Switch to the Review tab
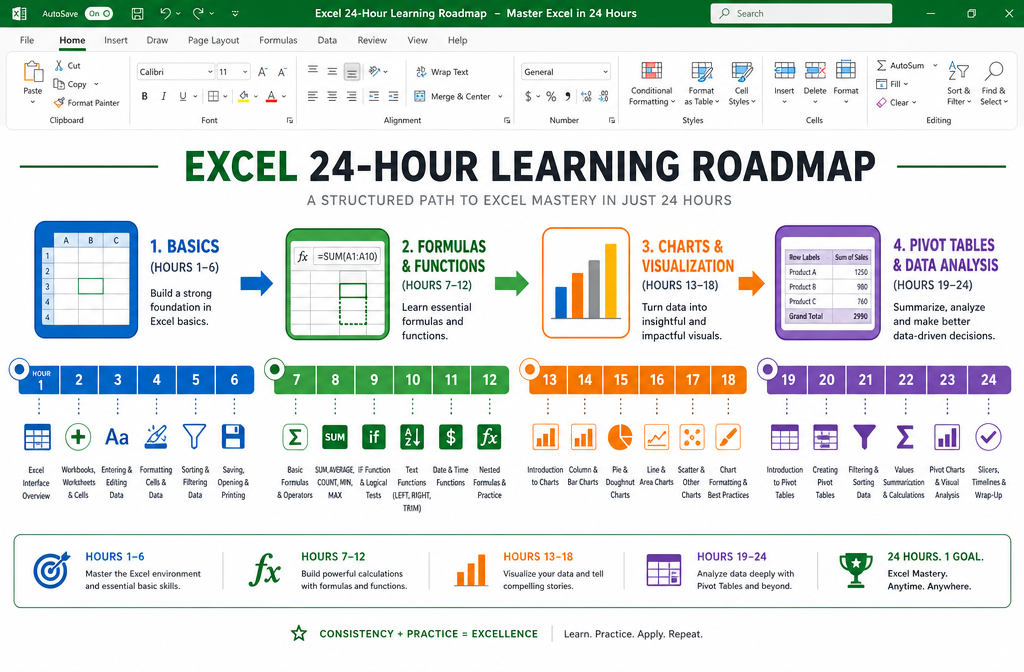Viewport: 1024px width, 672px height. (x=372, y=40)
